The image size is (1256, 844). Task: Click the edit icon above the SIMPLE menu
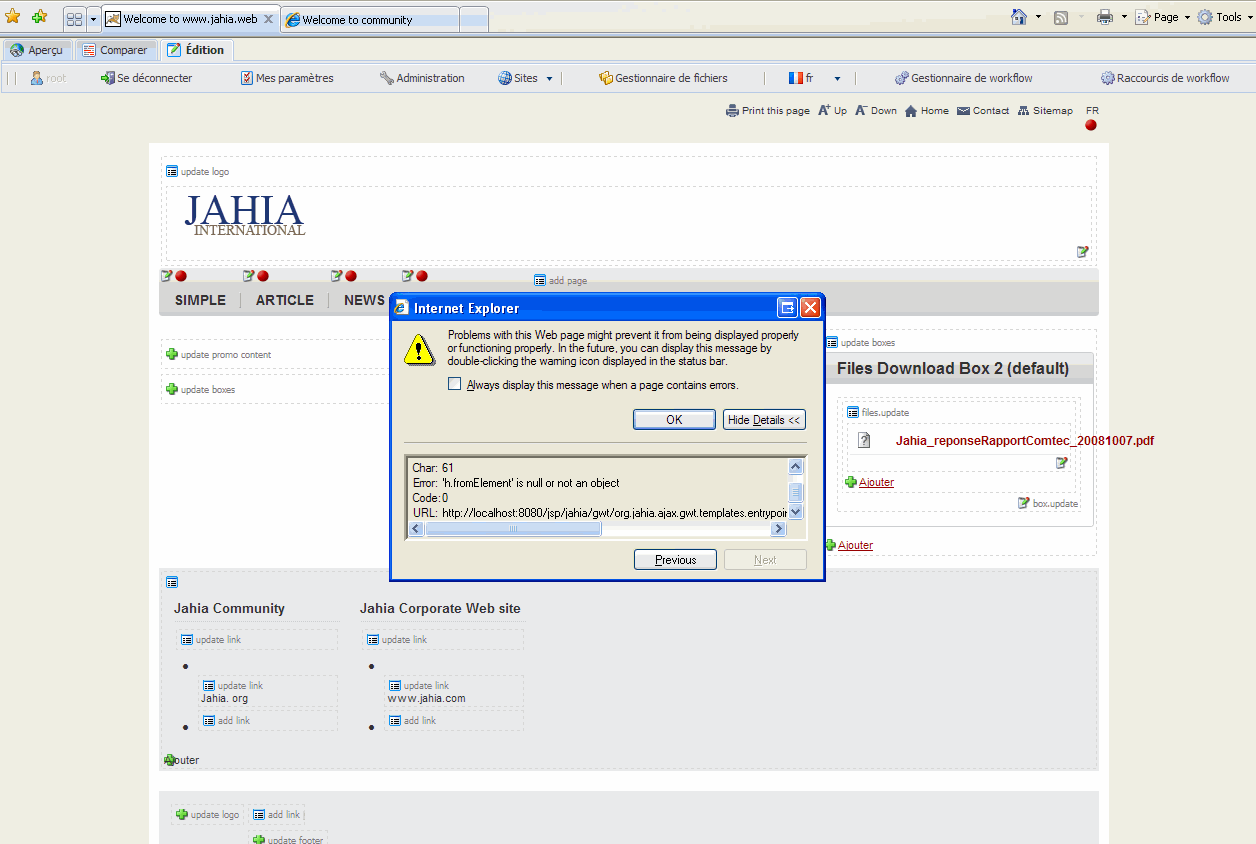click(167, 276)
